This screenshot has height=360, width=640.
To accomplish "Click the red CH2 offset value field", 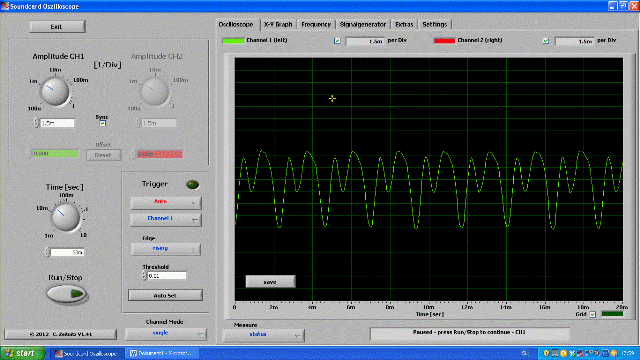I will (160, 154).
